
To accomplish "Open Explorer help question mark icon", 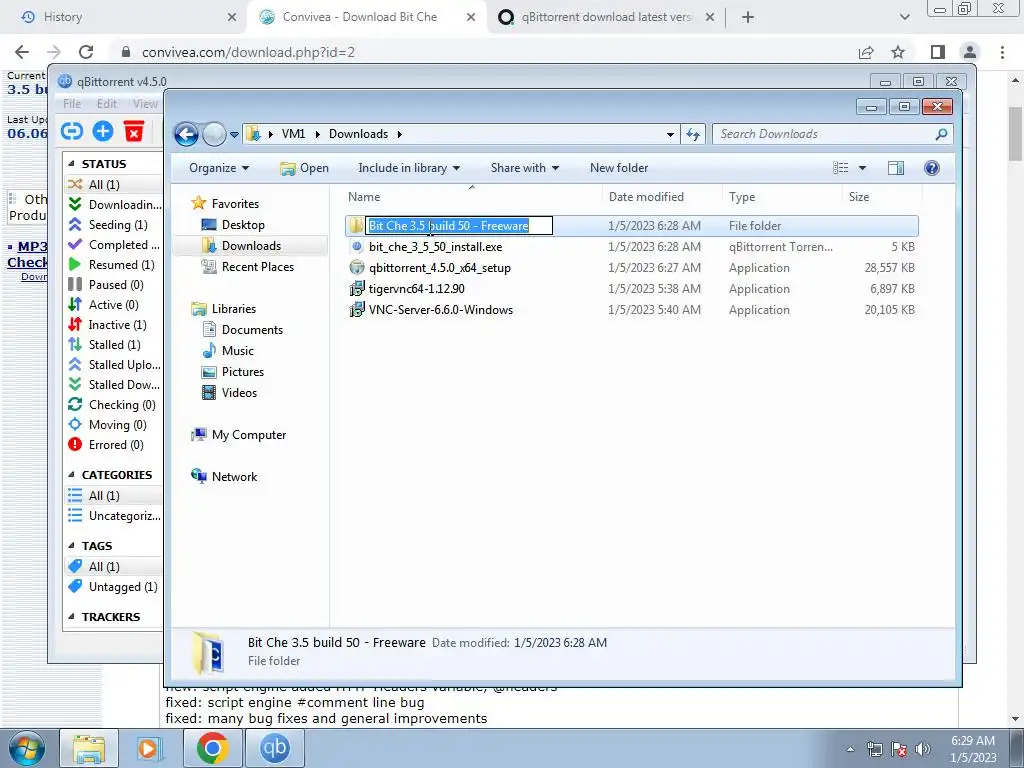I will pos(932,168).
